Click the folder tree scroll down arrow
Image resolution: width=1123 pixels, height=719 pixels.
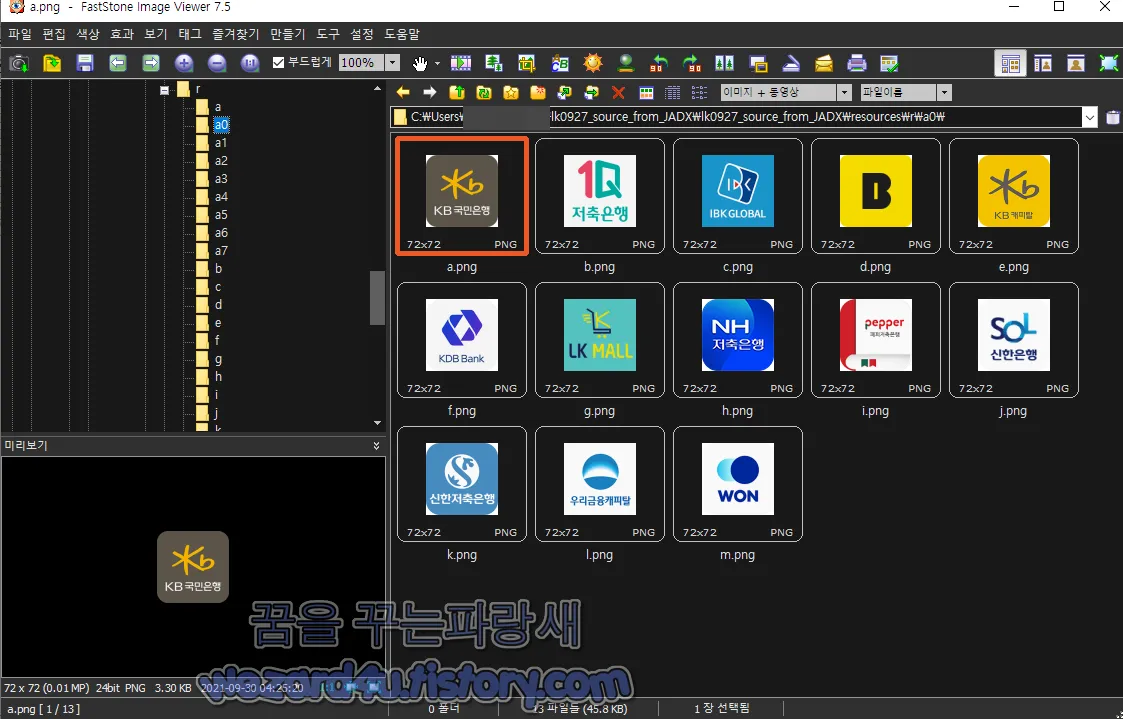click(x=377, y=423)
